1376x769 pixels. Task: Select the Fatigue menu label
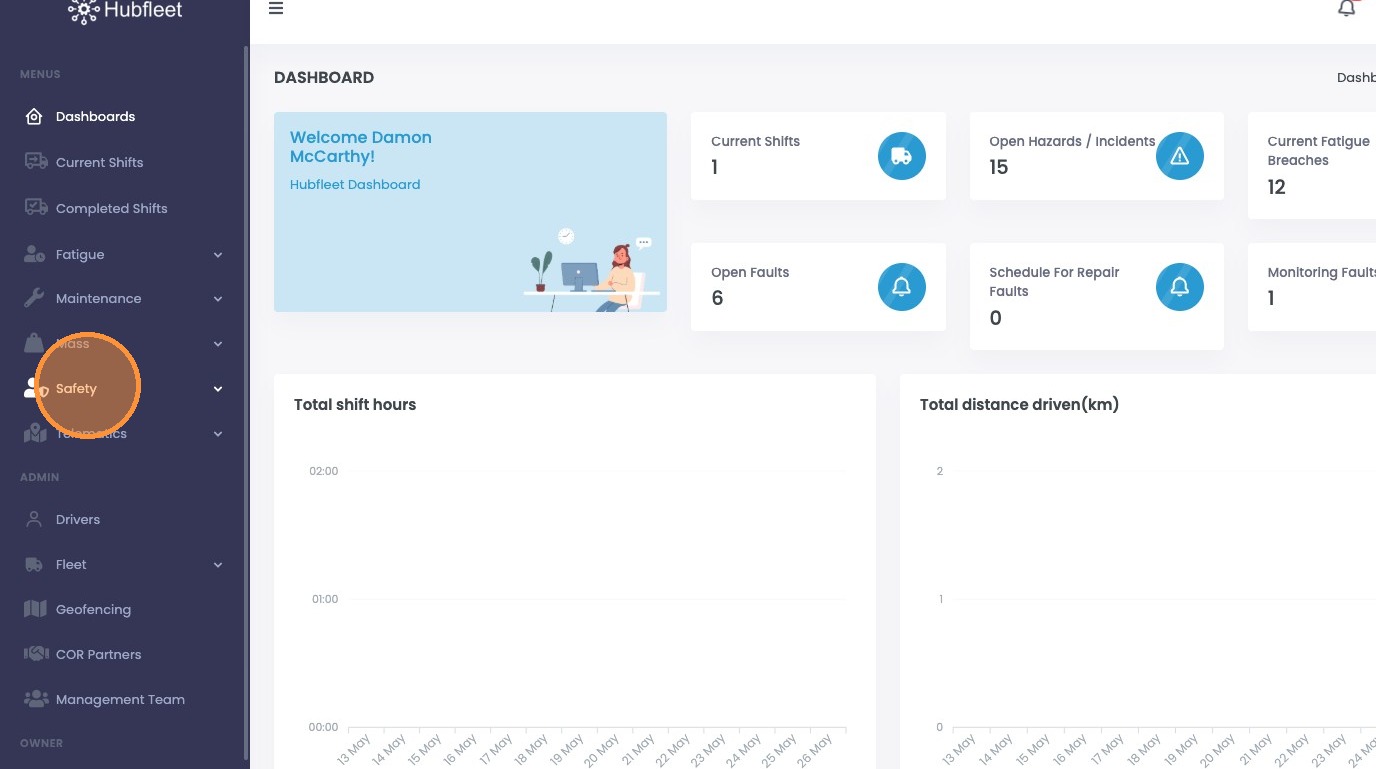80,255
